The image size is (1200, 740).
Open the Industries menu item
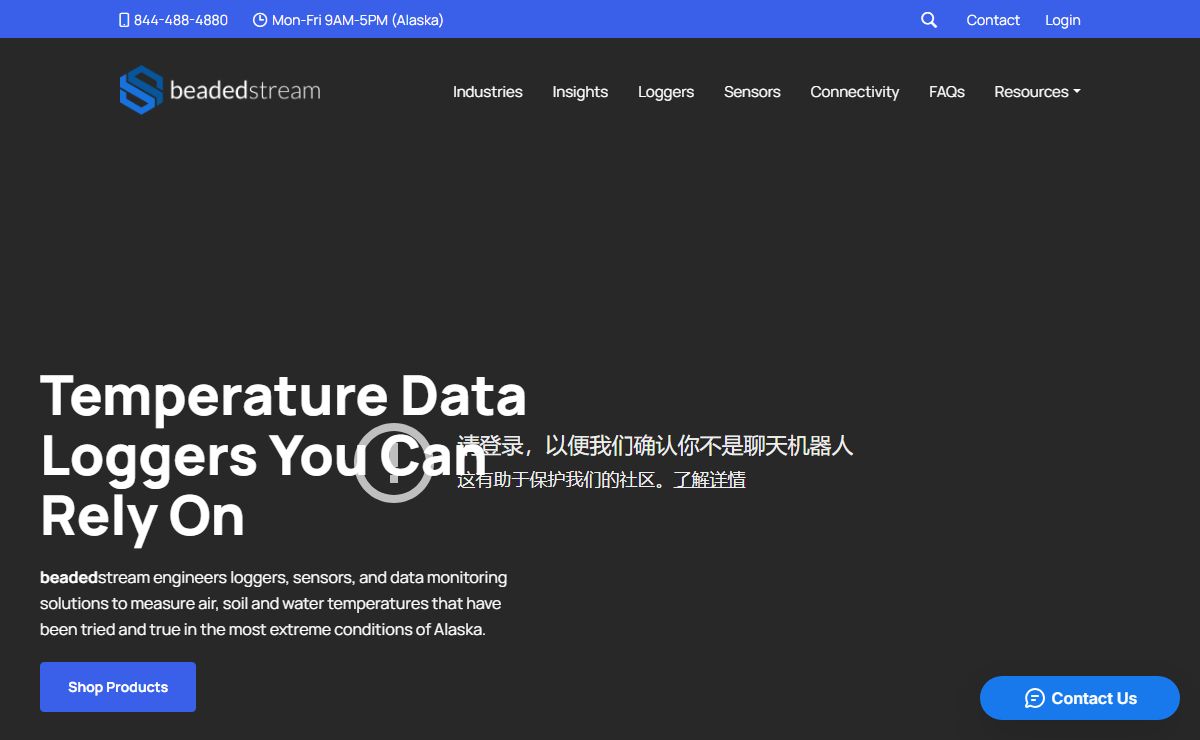[x=488, y=91]
